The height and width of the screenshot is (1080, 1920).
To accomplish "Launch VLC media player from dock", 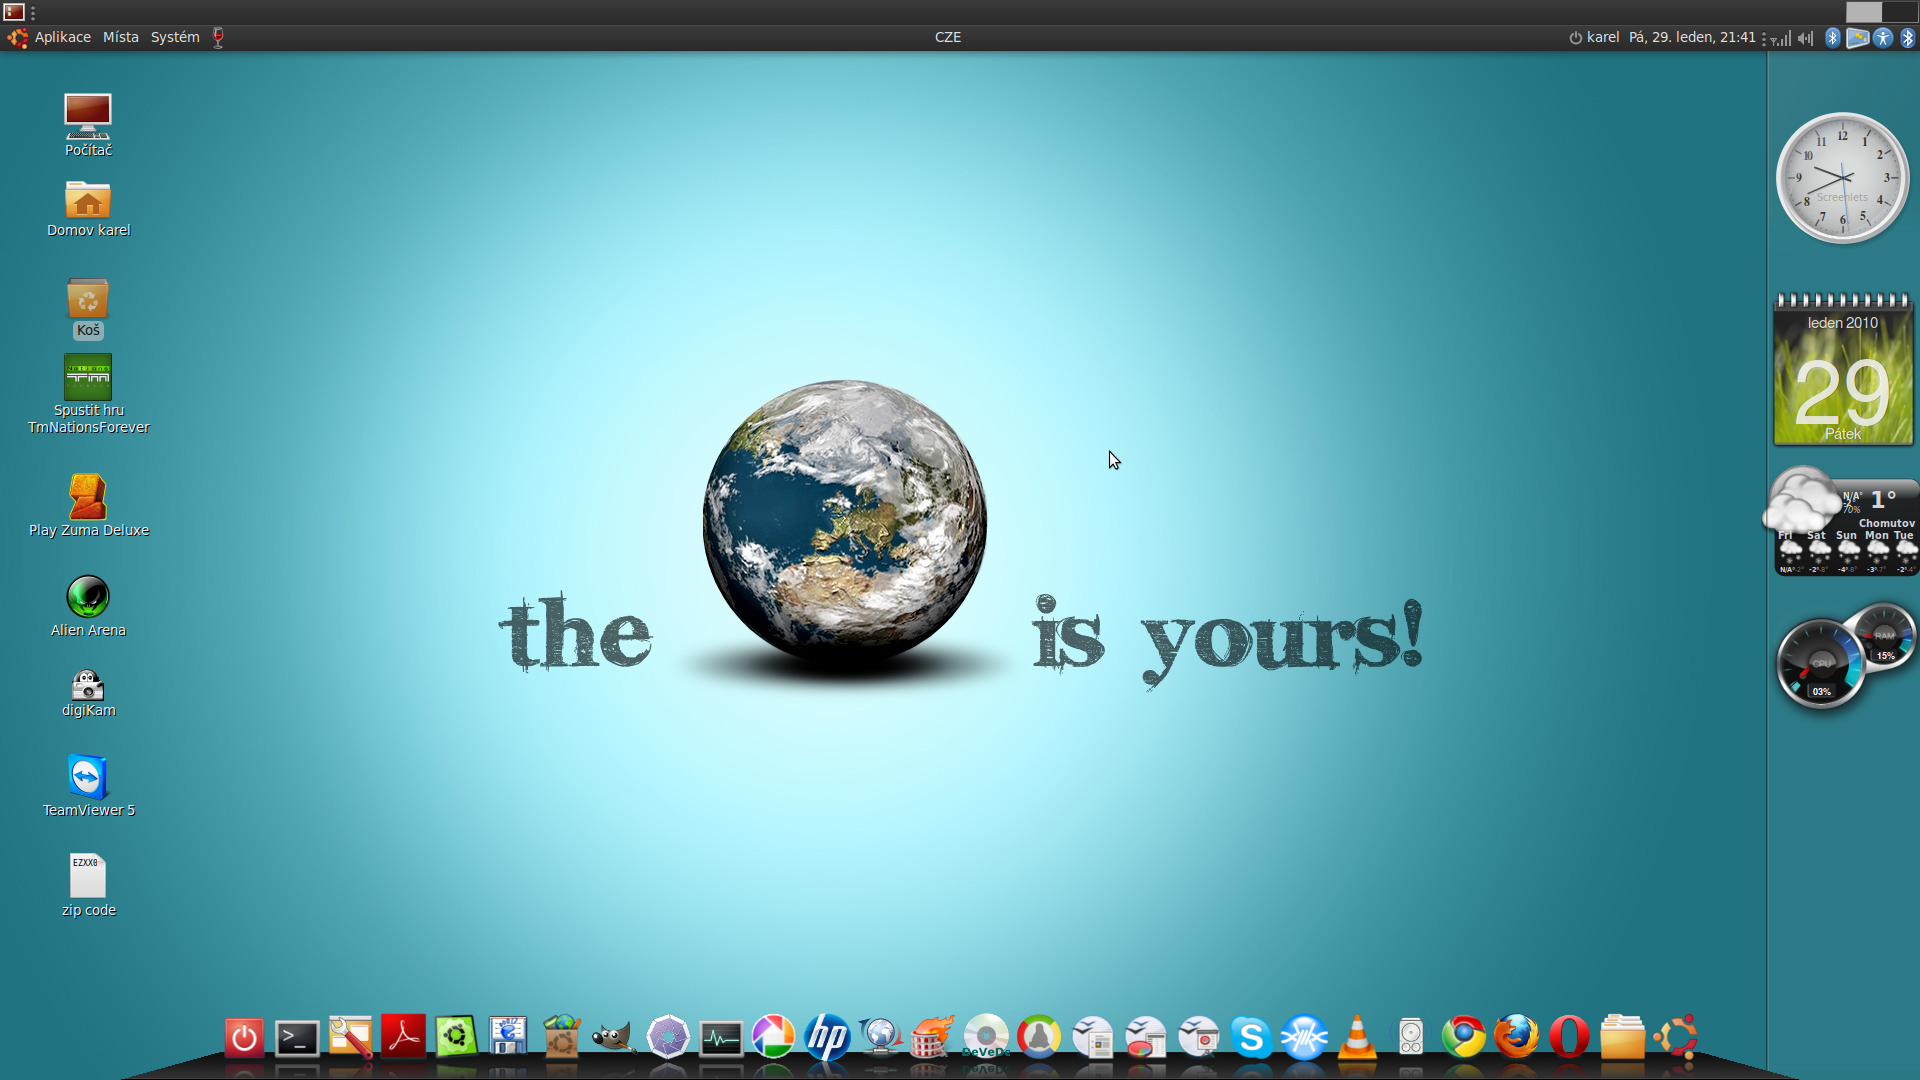I will 1357,1036.
